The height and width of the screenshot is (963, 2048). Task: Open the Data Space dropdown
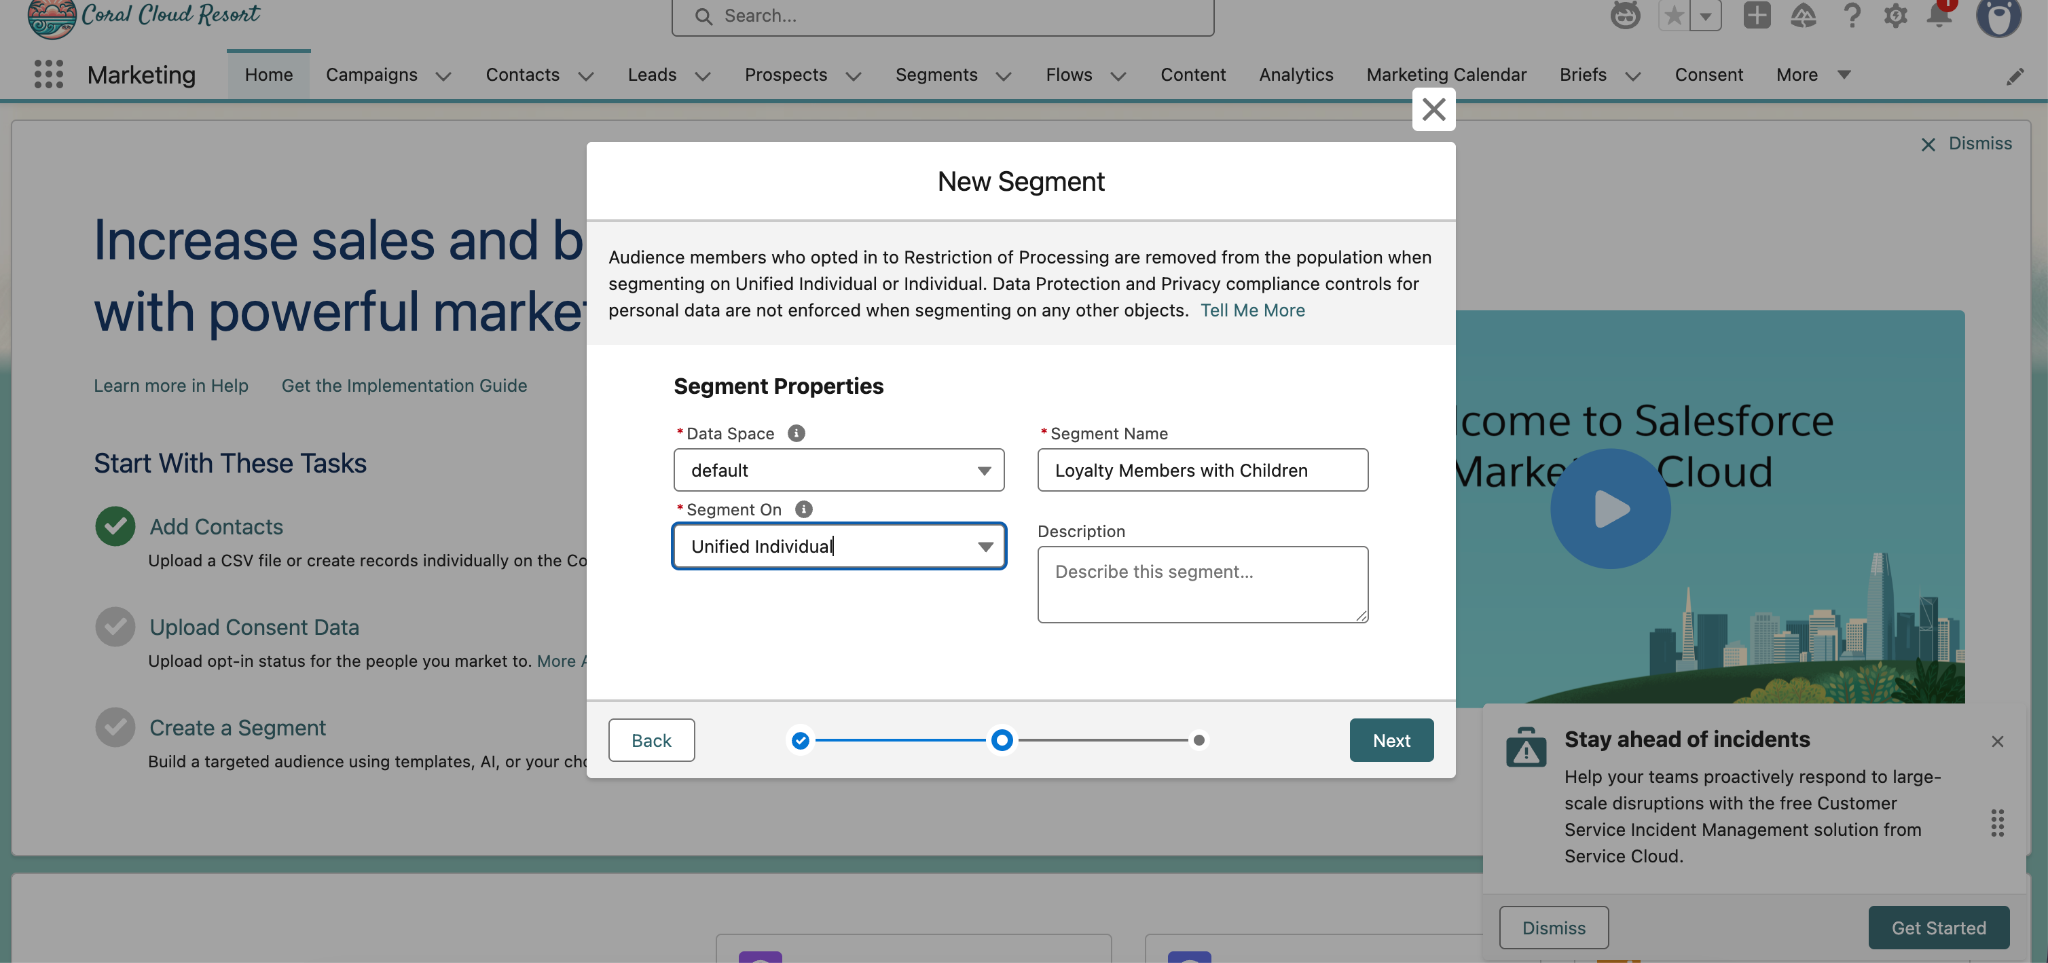pyautogui.click(x=839, y=470)
